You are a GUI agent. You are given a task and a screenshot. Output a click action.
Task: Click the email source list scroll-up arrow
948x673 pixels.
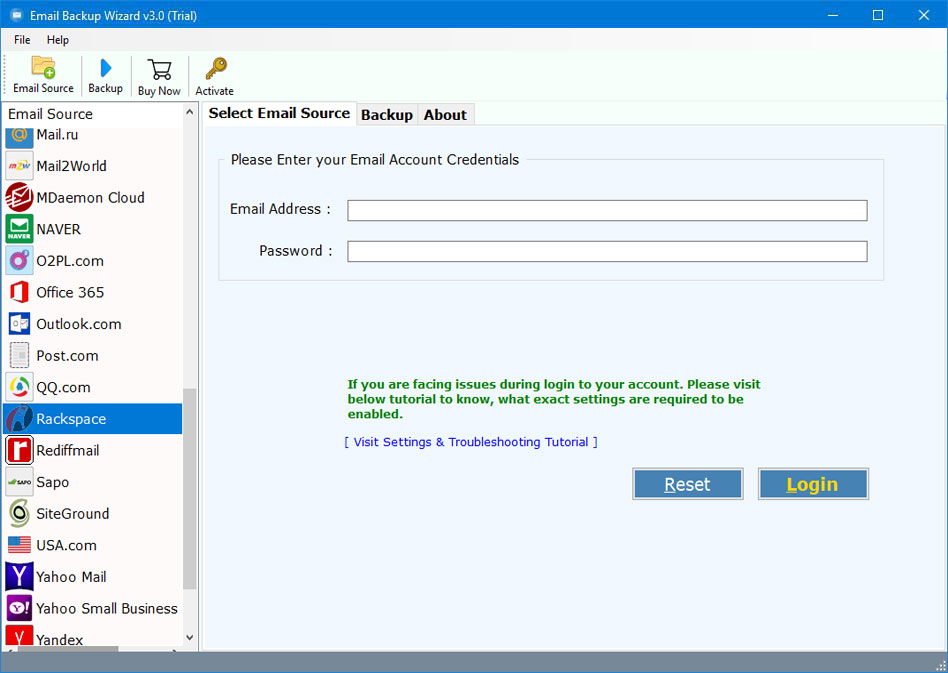click(190, 112)
